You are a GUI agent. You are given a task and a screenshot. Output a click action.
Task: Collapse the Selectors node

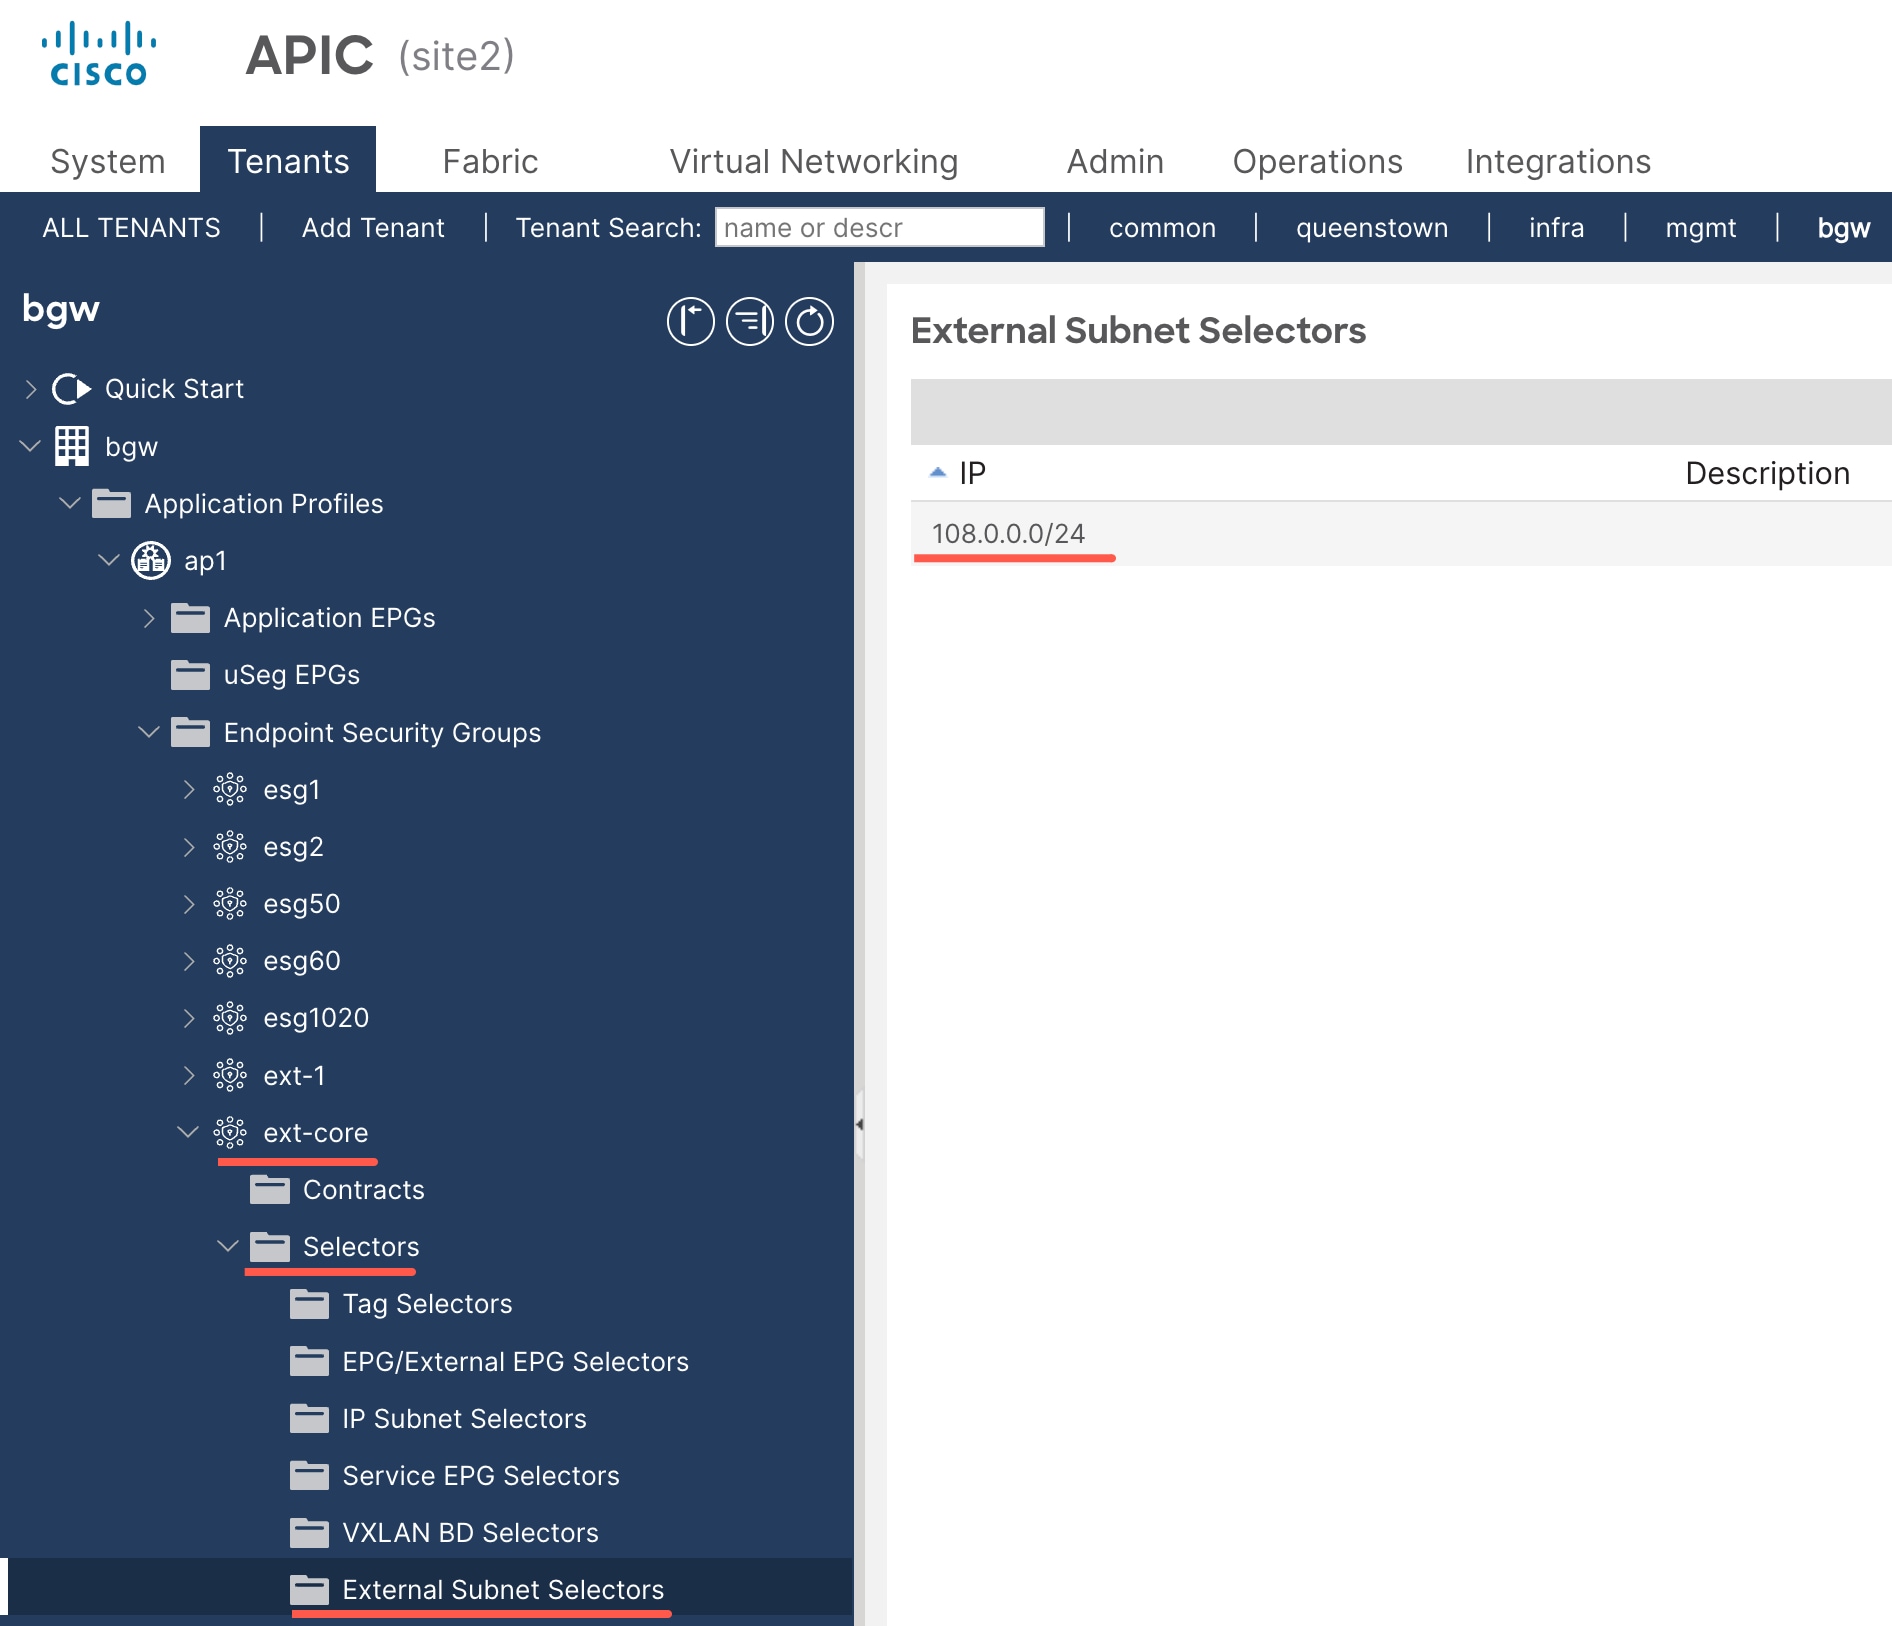tap(228, 1246)
